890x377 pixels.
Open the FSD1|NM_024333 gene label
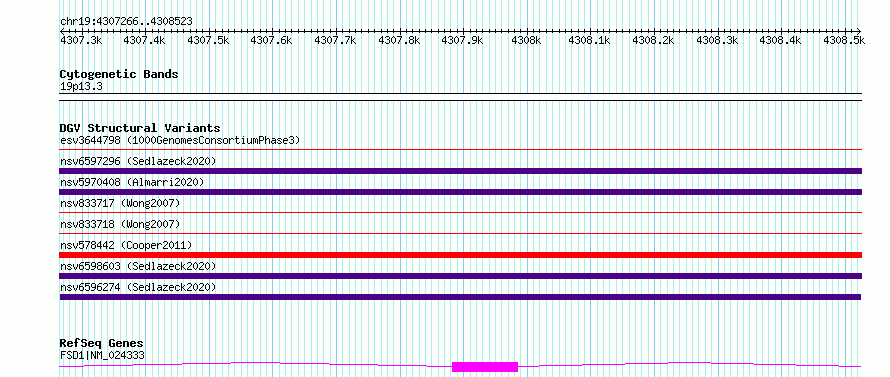coord(102,356)
